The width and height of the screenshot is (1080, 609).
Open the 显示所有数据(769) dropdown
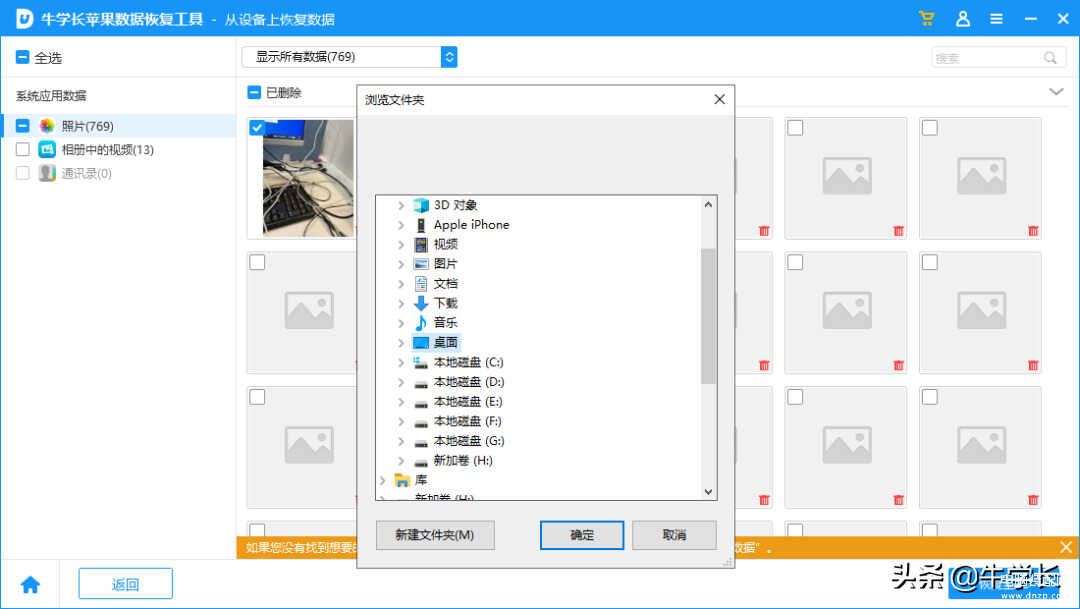click(349, 57)
